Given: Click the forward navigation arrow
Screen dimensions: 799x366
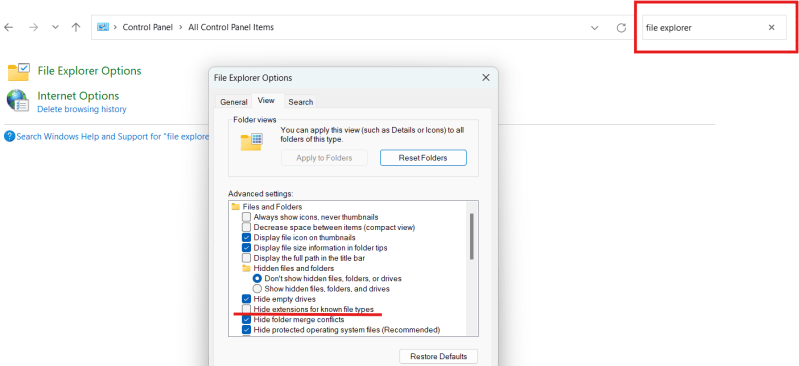Looking at the screenshot, I should [34, 28].
